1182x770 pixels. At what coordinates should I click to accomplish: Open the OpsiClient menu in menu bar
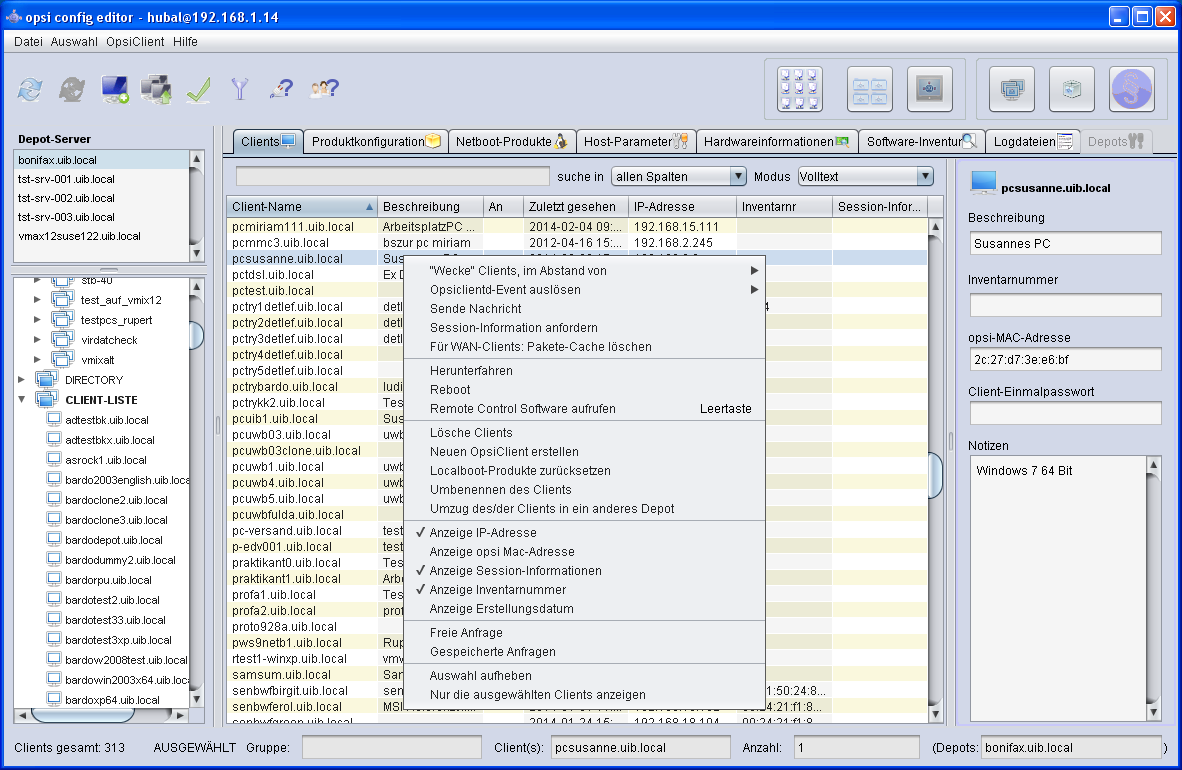click(134, 42)
